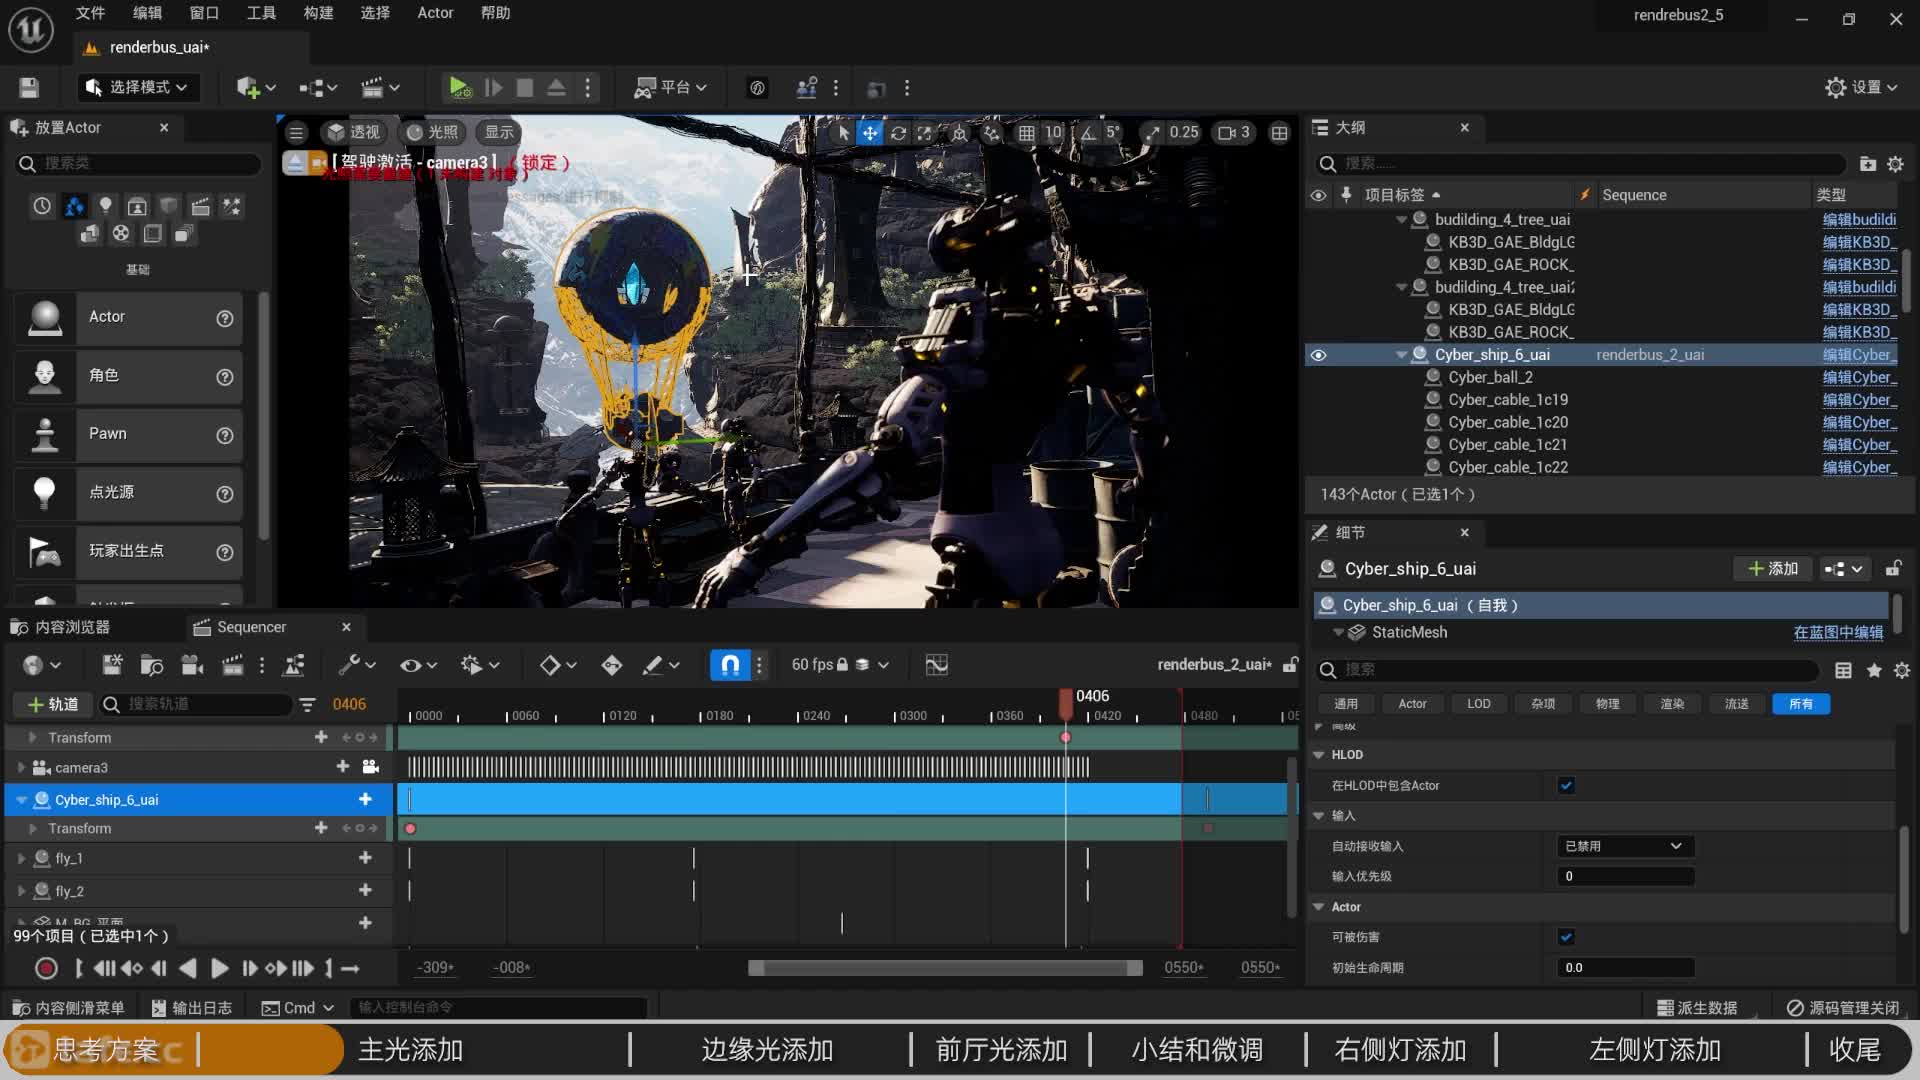This screenshot has height=1080, width=1920.
Task: Select the 点光源 actor in Place Actors
Action: (x=128, y=493)
